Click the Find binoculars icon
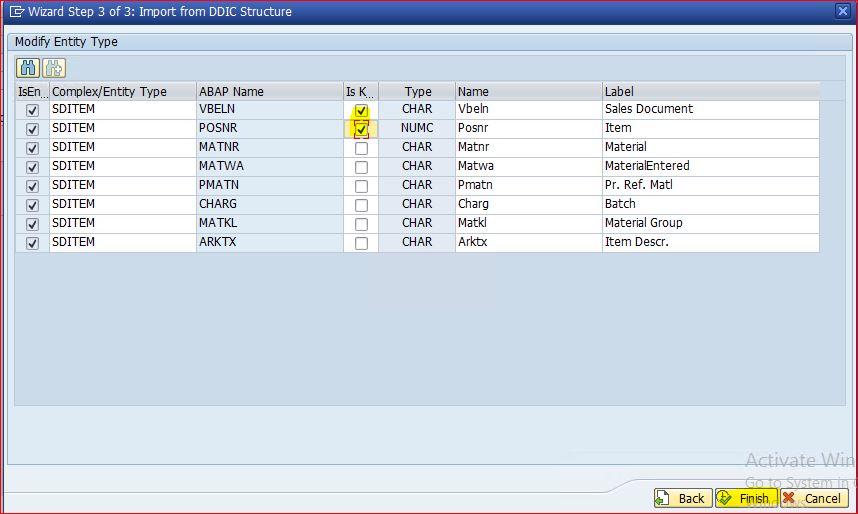The height and width of the screenshot is (514, 858). [x=28, y=68]
